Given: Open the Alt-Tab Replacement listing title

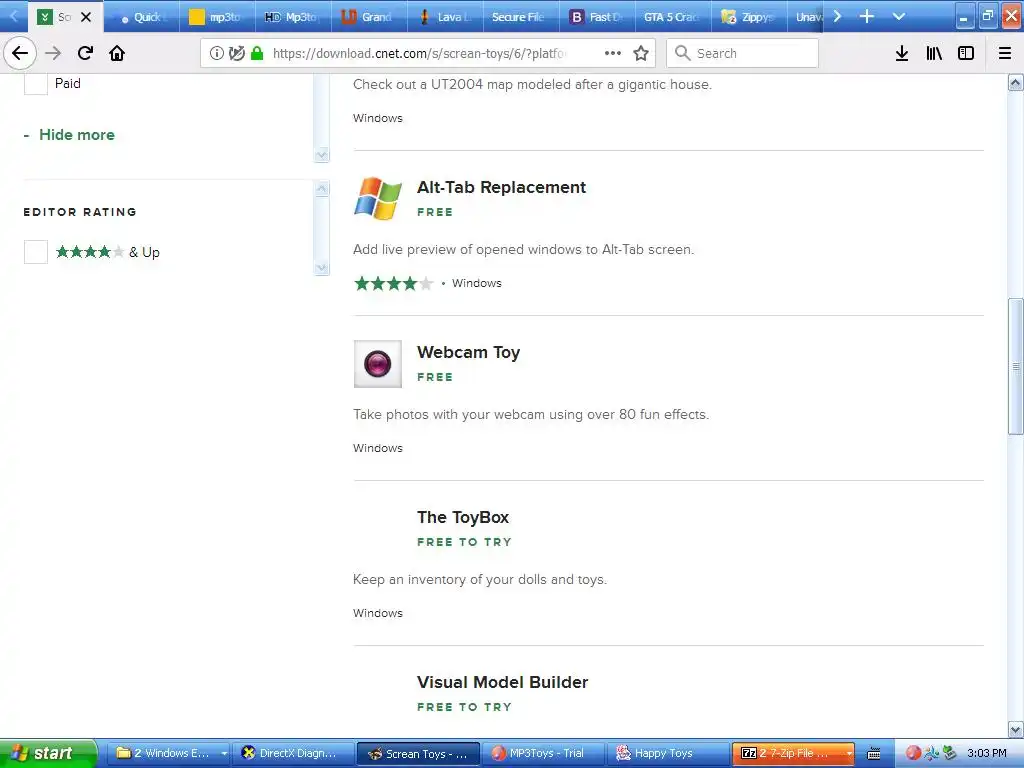Looking at the screenshot, I should tap(501, 187).
